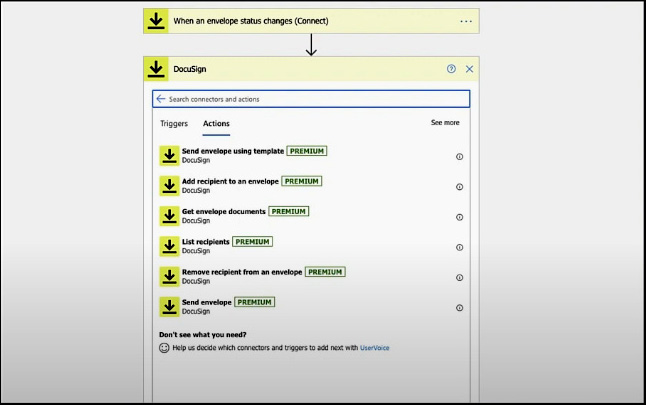646x405 pixels.
Task: Choose the List recipients action
Action: 206,242
